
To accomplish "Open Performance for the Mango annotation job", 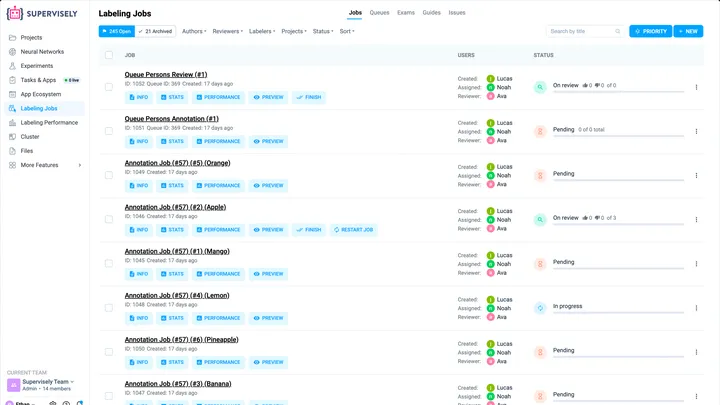I will (219, 274).
